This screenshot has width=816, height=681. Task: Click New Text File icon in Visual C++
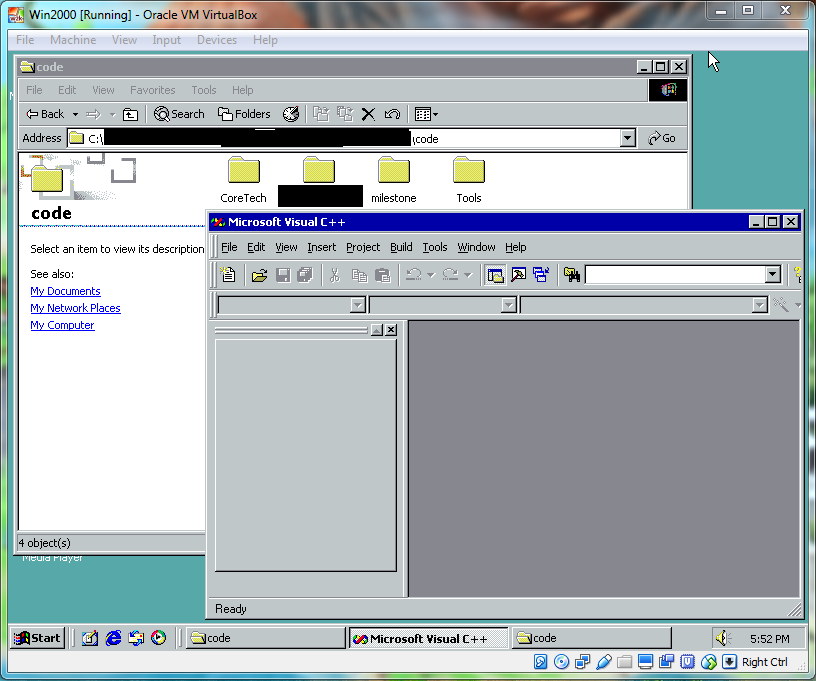[228, 275]
